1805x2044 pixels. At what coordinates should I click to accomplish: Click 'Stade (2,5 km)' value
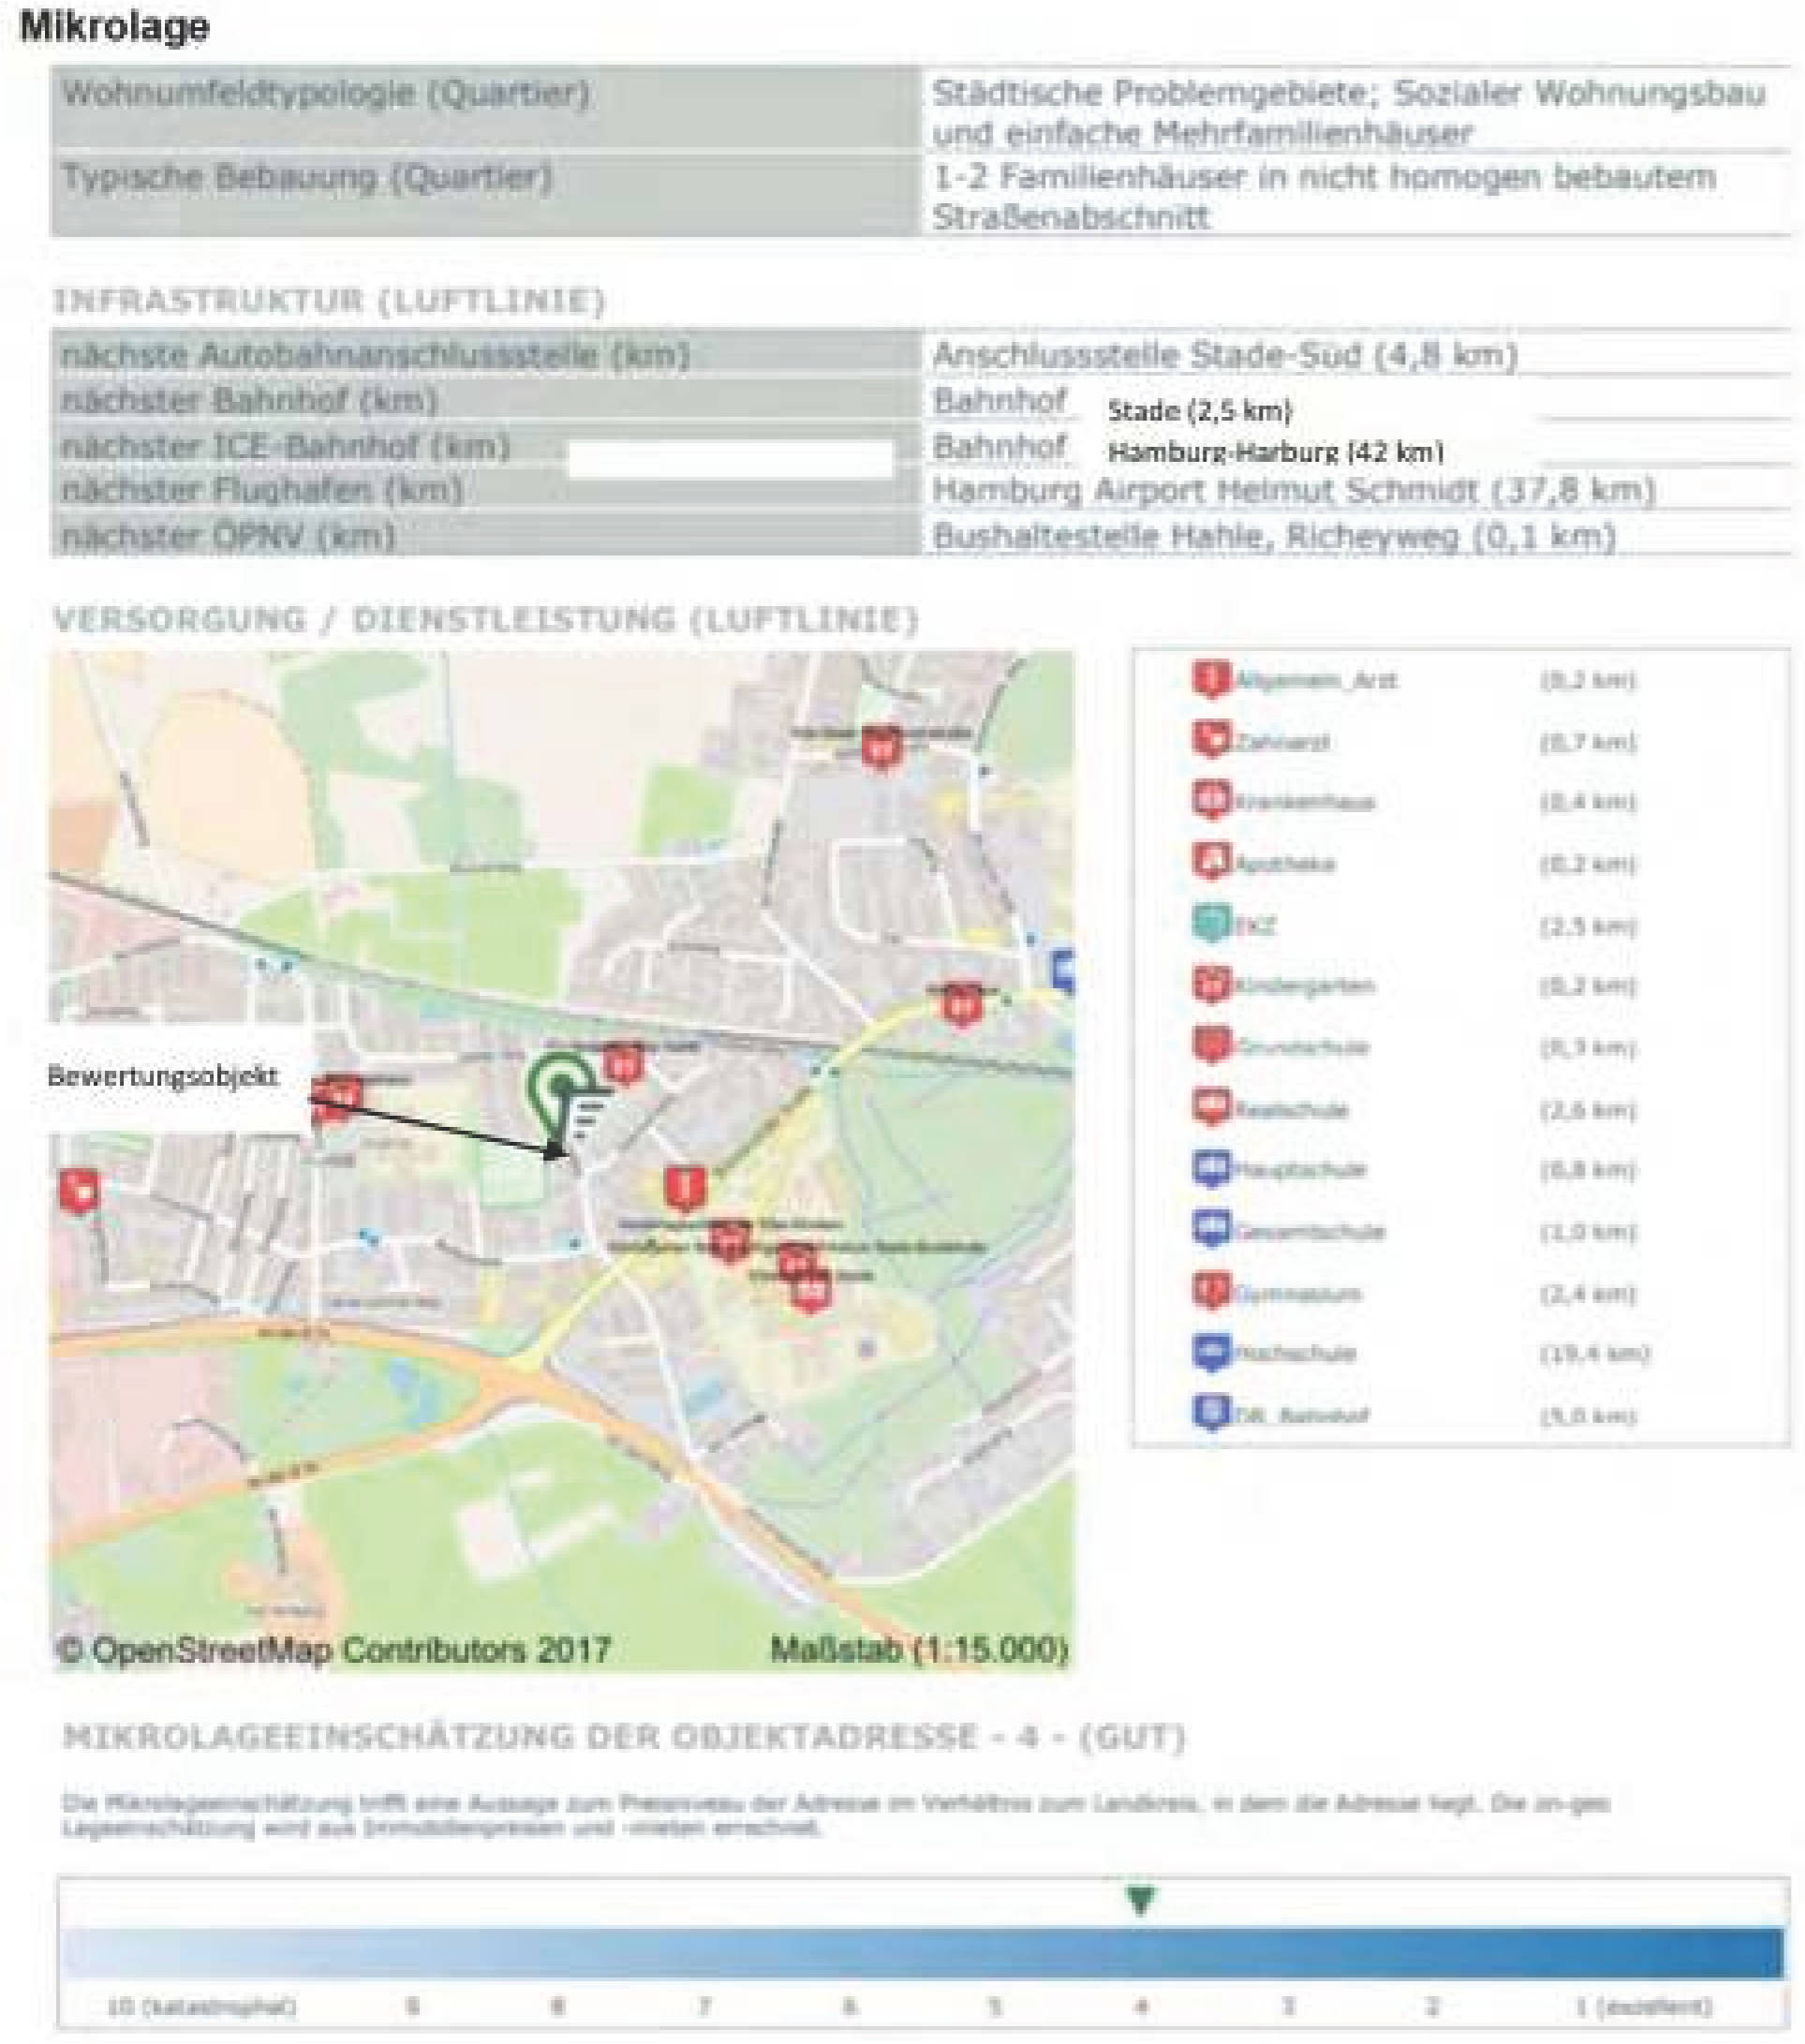tap(1200, 410)
